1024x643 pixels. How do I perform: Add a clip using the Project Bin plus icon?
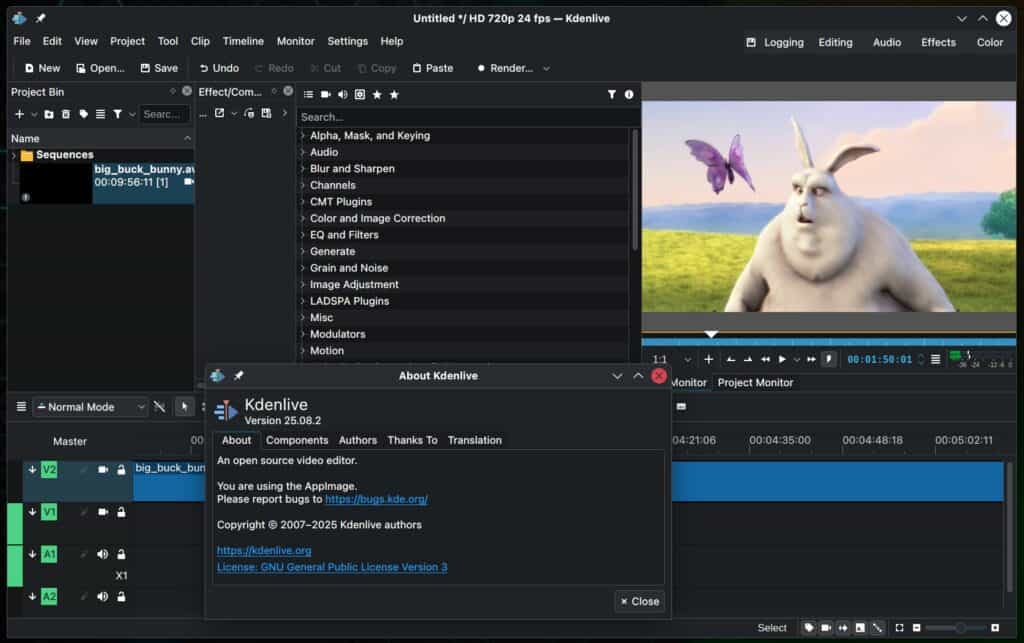click(20, 114)
